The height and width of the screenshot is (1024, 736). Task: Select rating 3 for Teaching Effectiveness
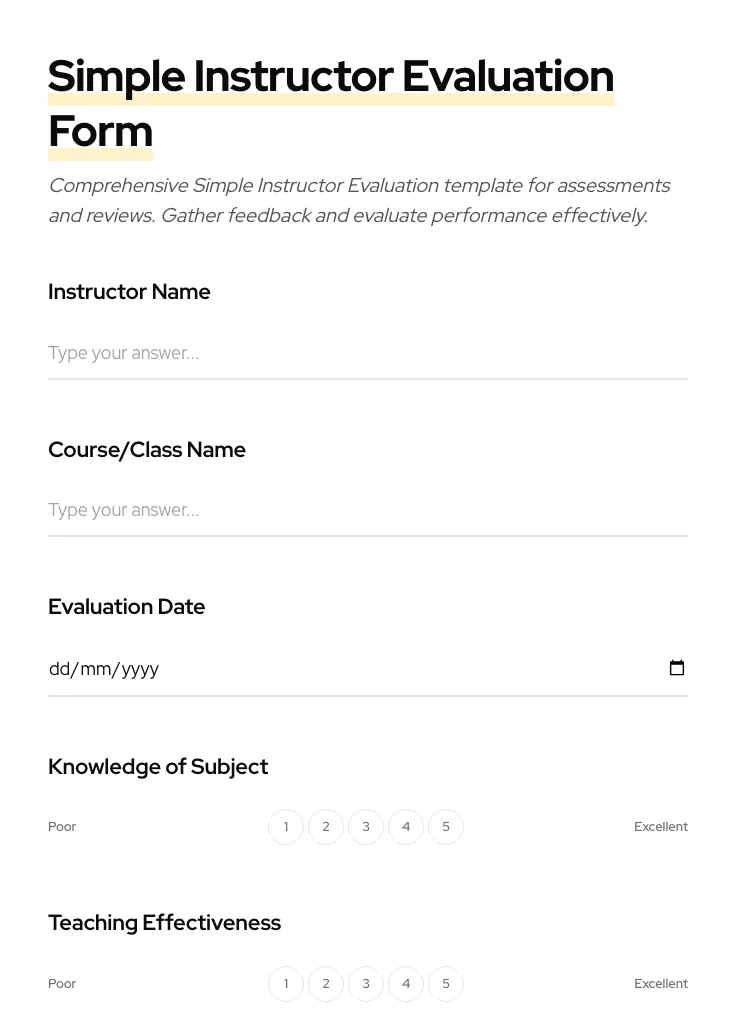[x=366, y=983]
